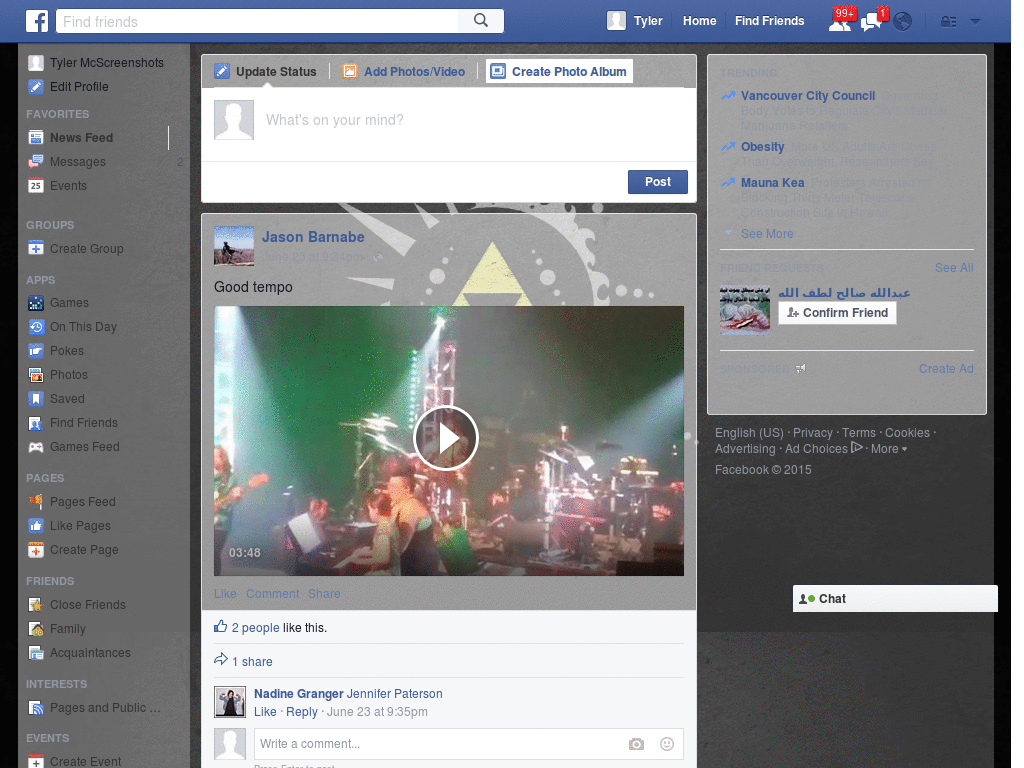Click Create Page plus icon

tap(36, 550)
